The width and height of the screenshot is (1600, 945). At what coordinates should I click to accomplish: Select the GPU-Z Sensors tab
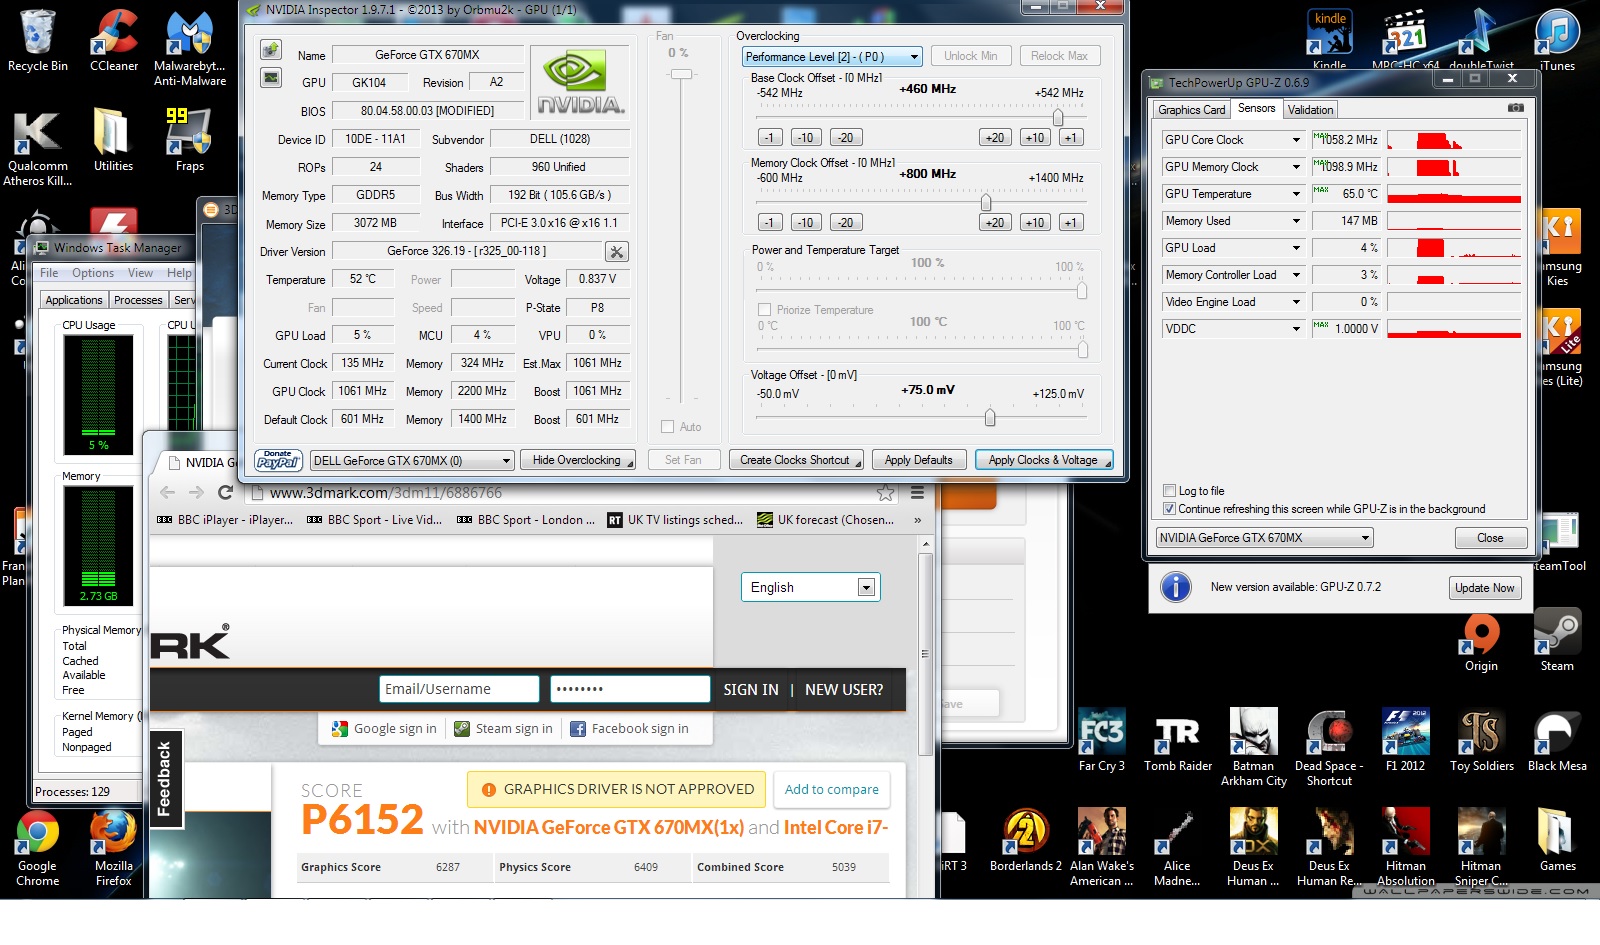click(1256, 108)
